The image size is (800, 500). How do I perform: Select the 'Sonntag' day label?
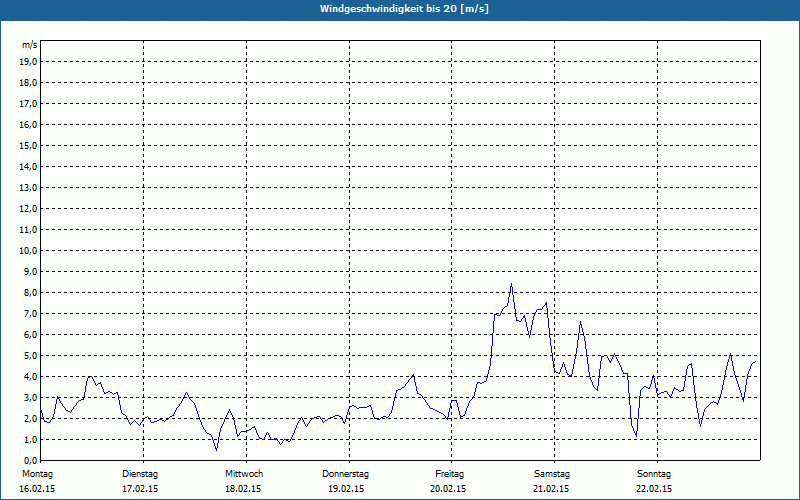654,474
